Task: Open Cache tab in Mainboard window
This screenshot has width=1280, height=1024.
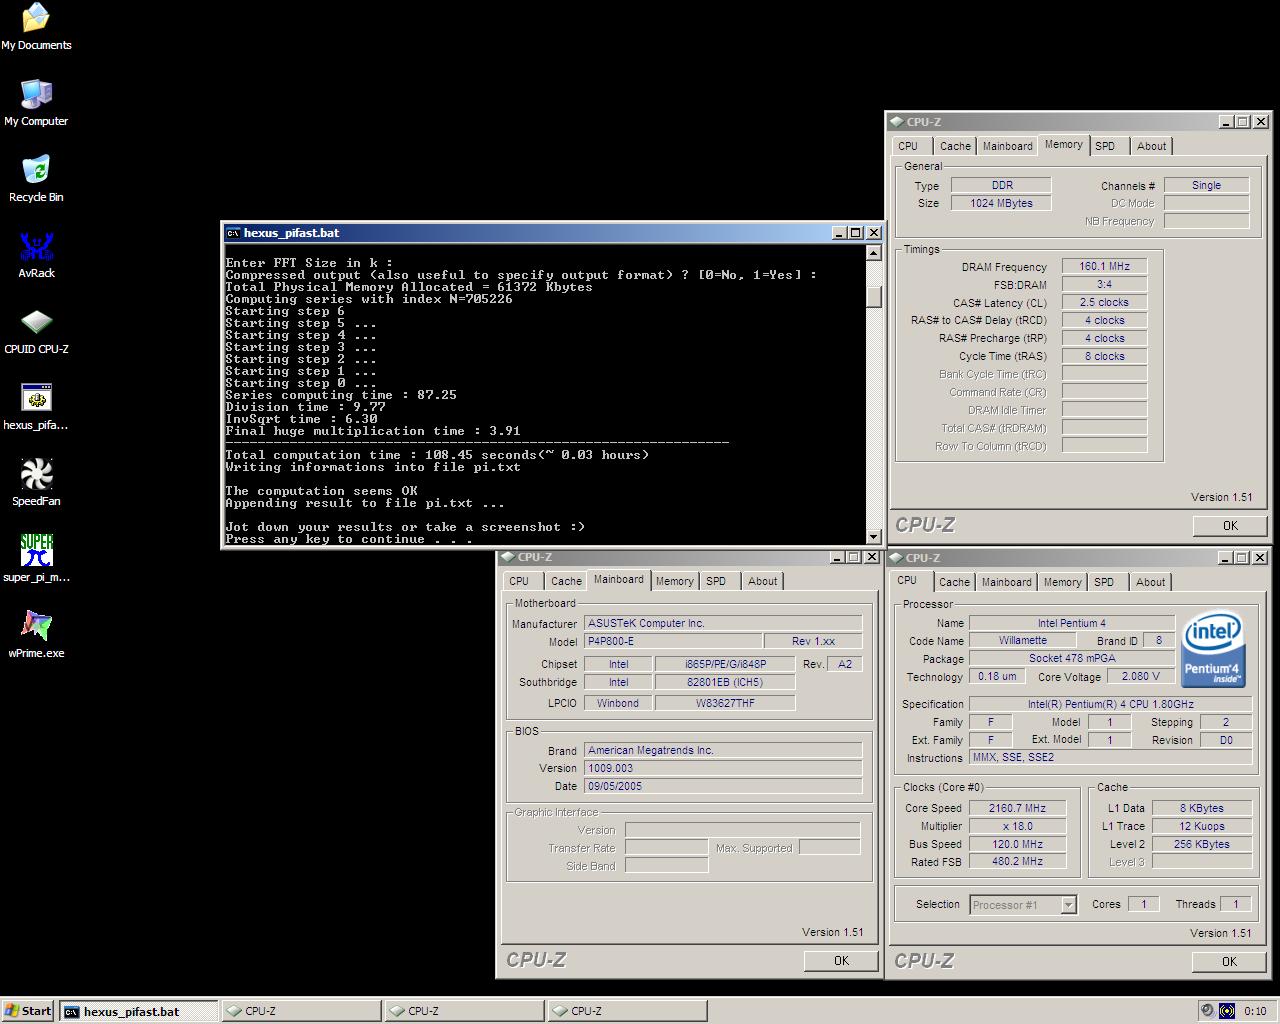Action: [566, 581]
